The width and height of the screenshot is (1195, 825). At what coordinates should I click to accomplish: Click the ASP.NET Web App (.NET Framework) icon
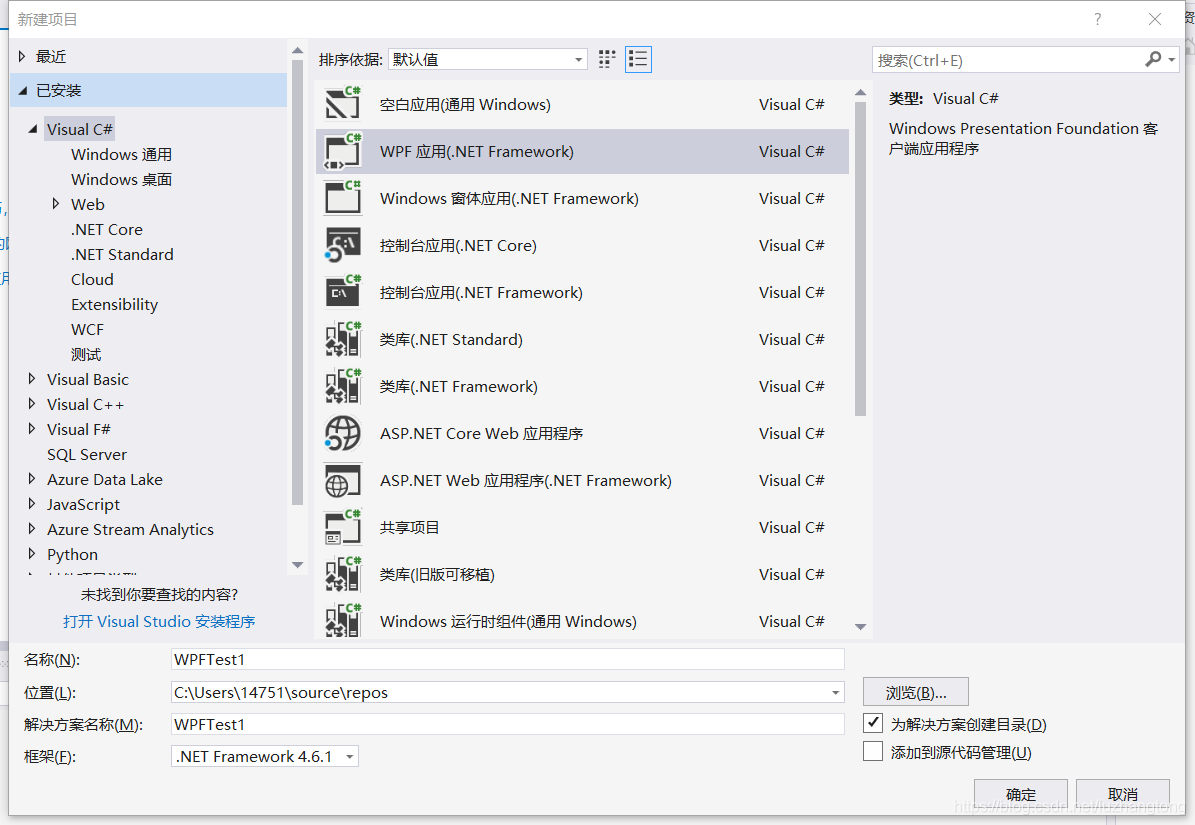coord(342,481)
